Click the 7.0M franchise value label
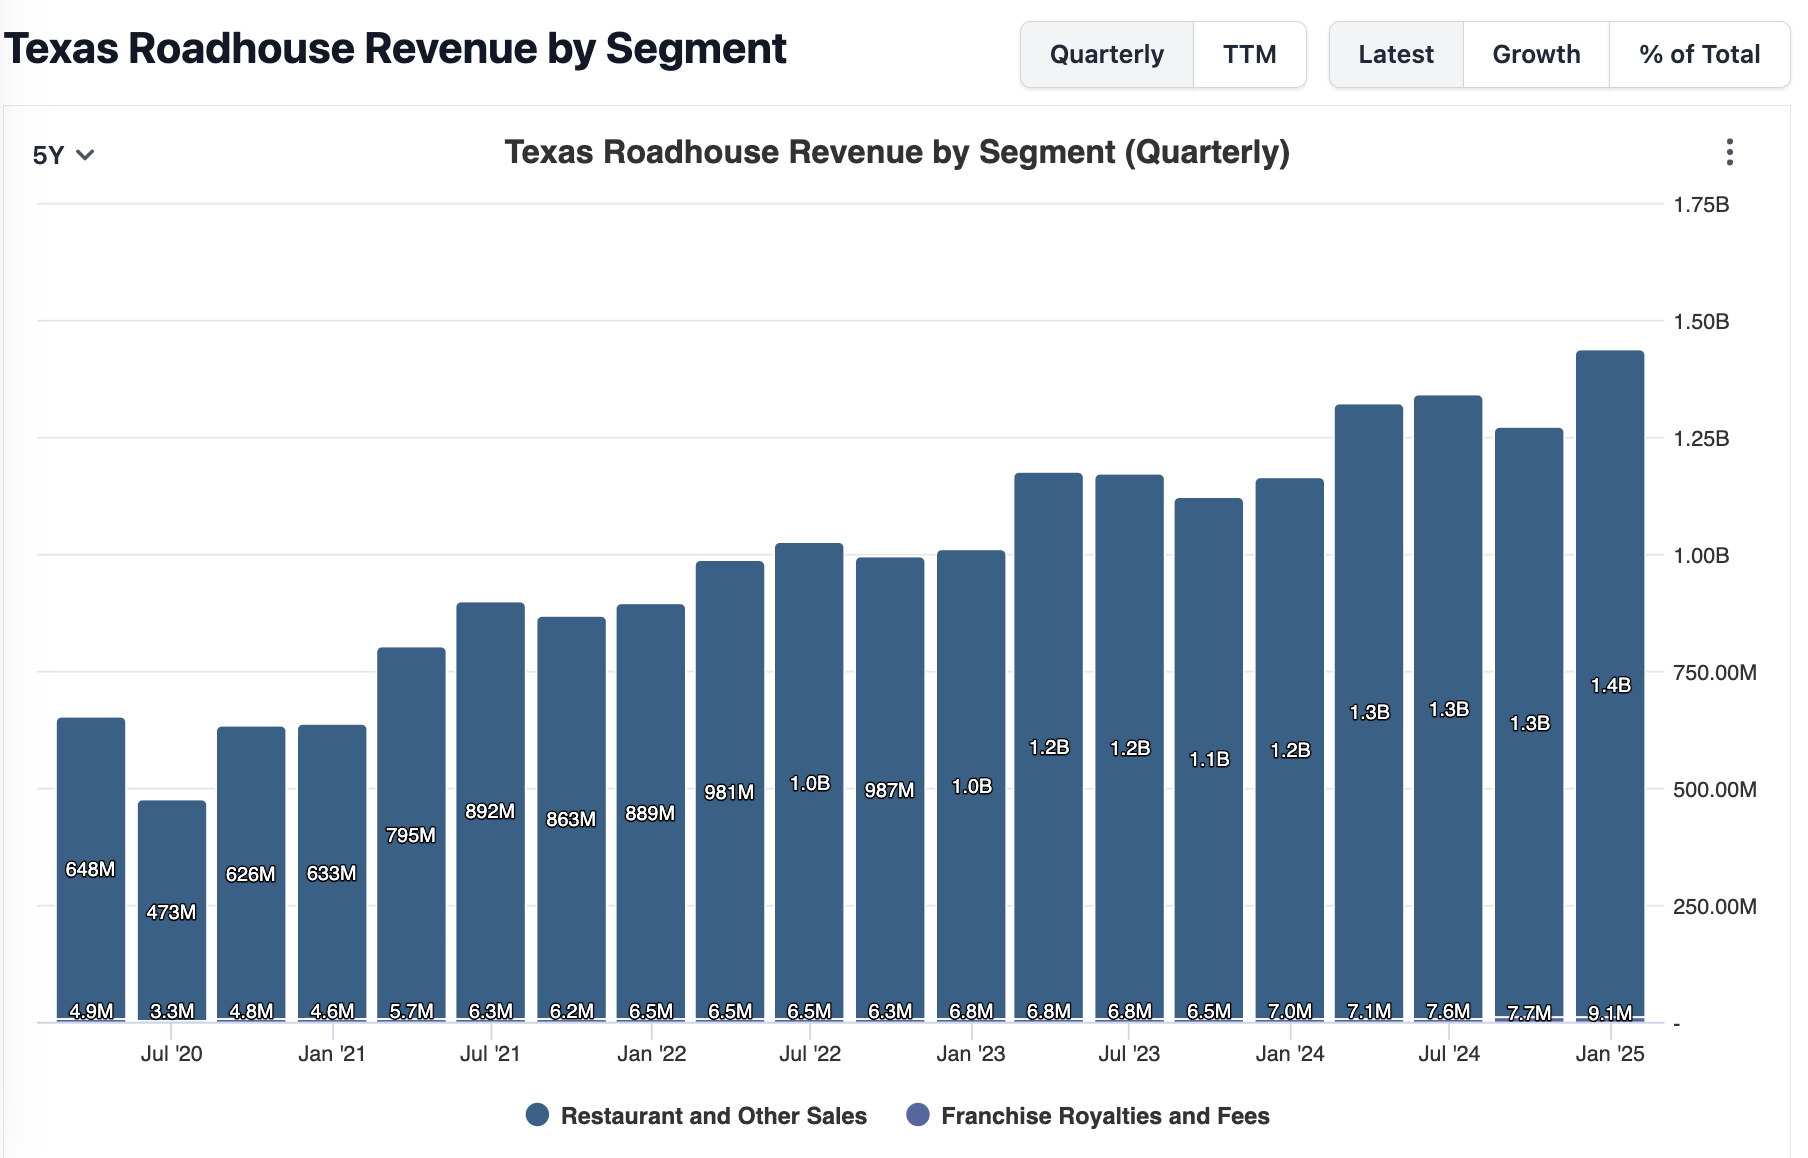The image size is (1808, 1158). (1290, 1011)
